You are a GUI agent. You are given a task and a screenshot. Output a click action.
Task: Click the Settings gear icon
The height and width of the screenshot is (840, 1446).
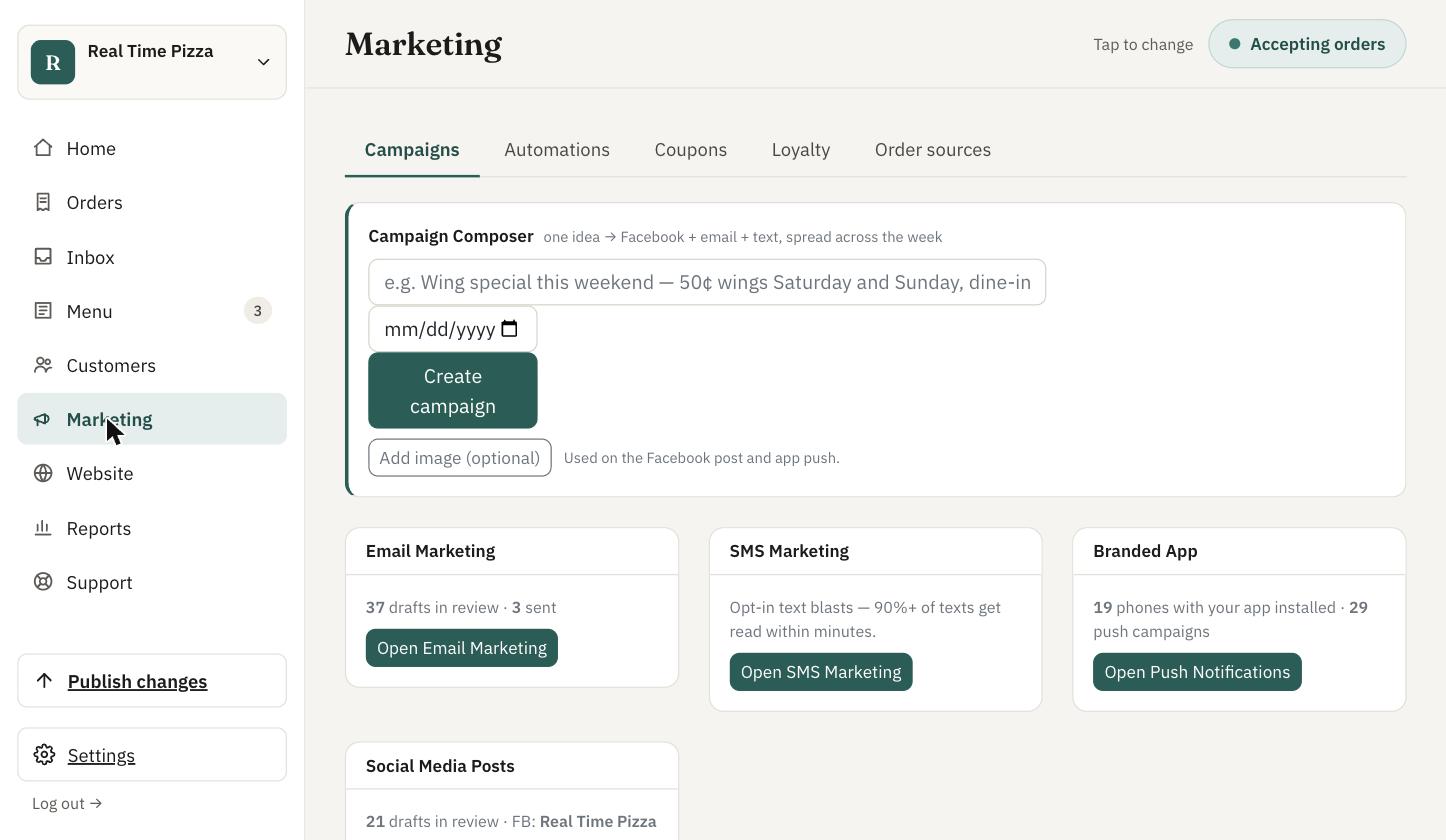tap(44, 755)
